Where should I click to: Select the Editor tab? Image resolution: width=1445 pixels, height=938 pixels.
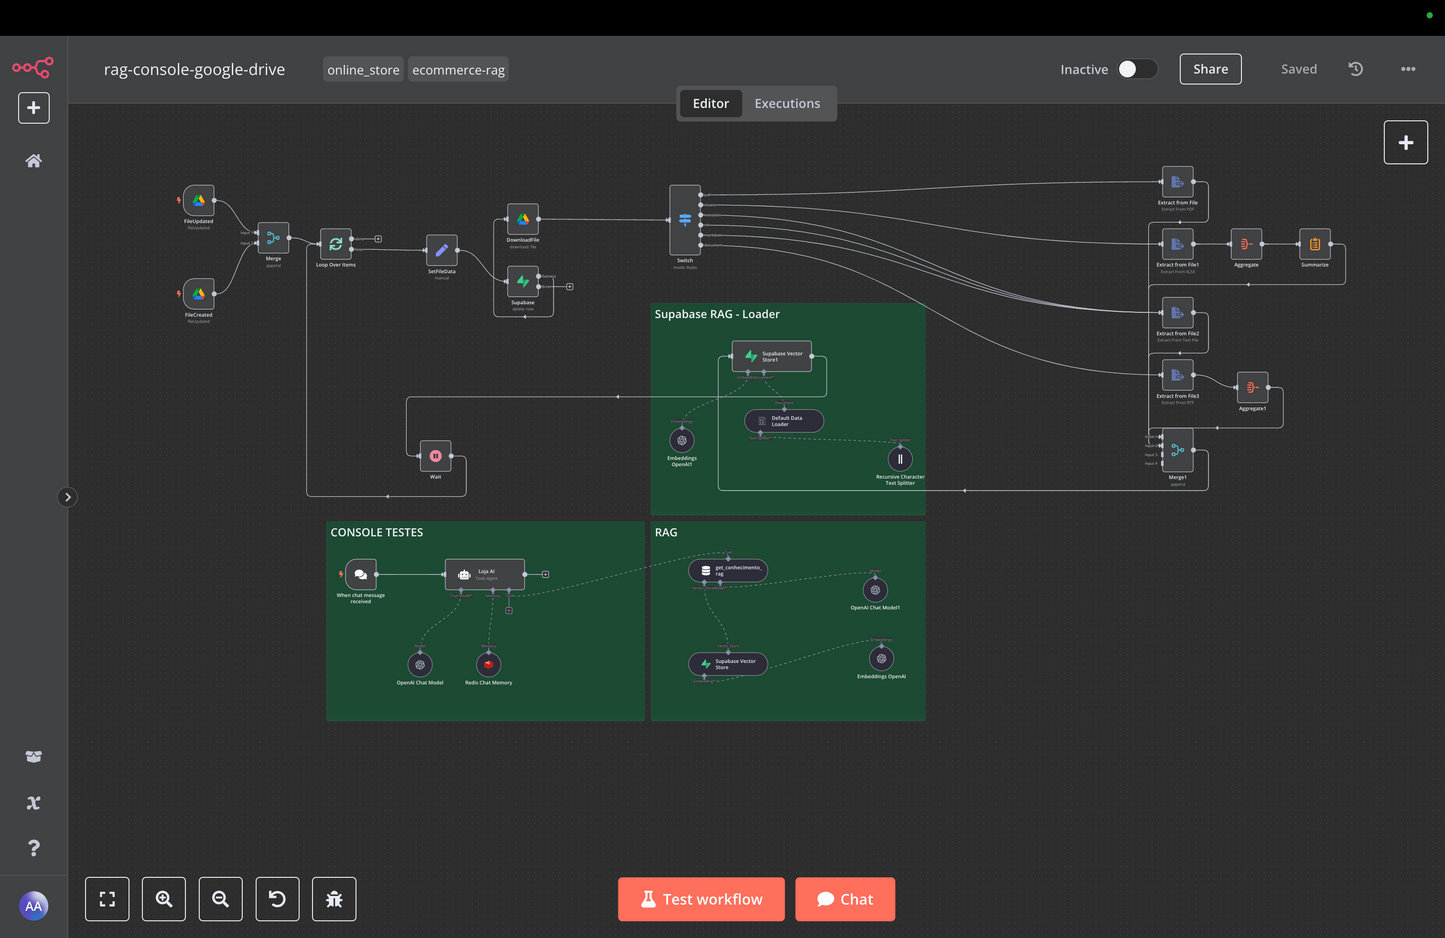pyautogui.click(x=711, y=104)
